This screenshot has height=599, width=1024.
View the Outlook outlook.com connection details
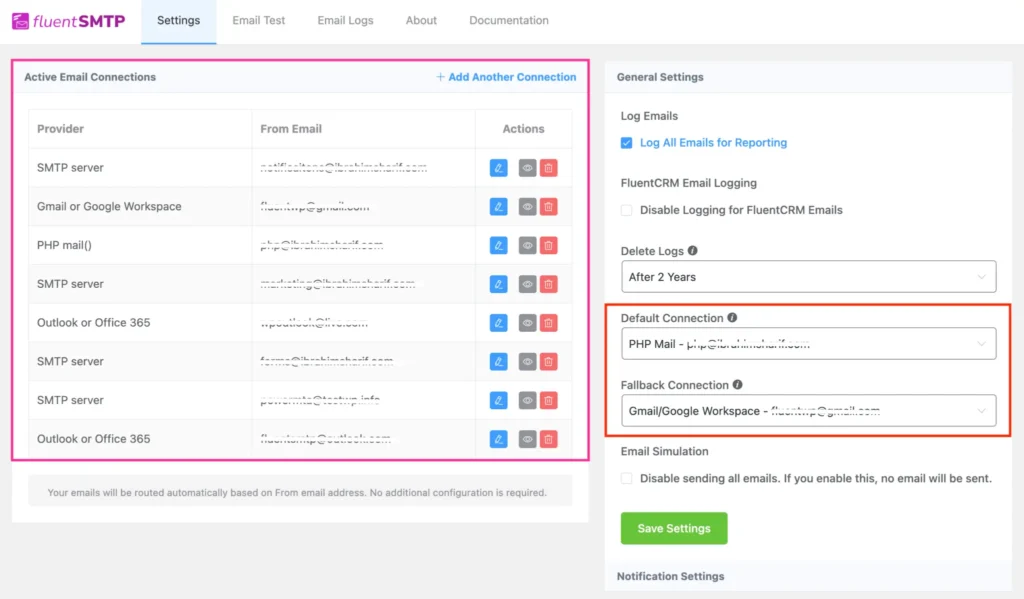pos(527,439)
